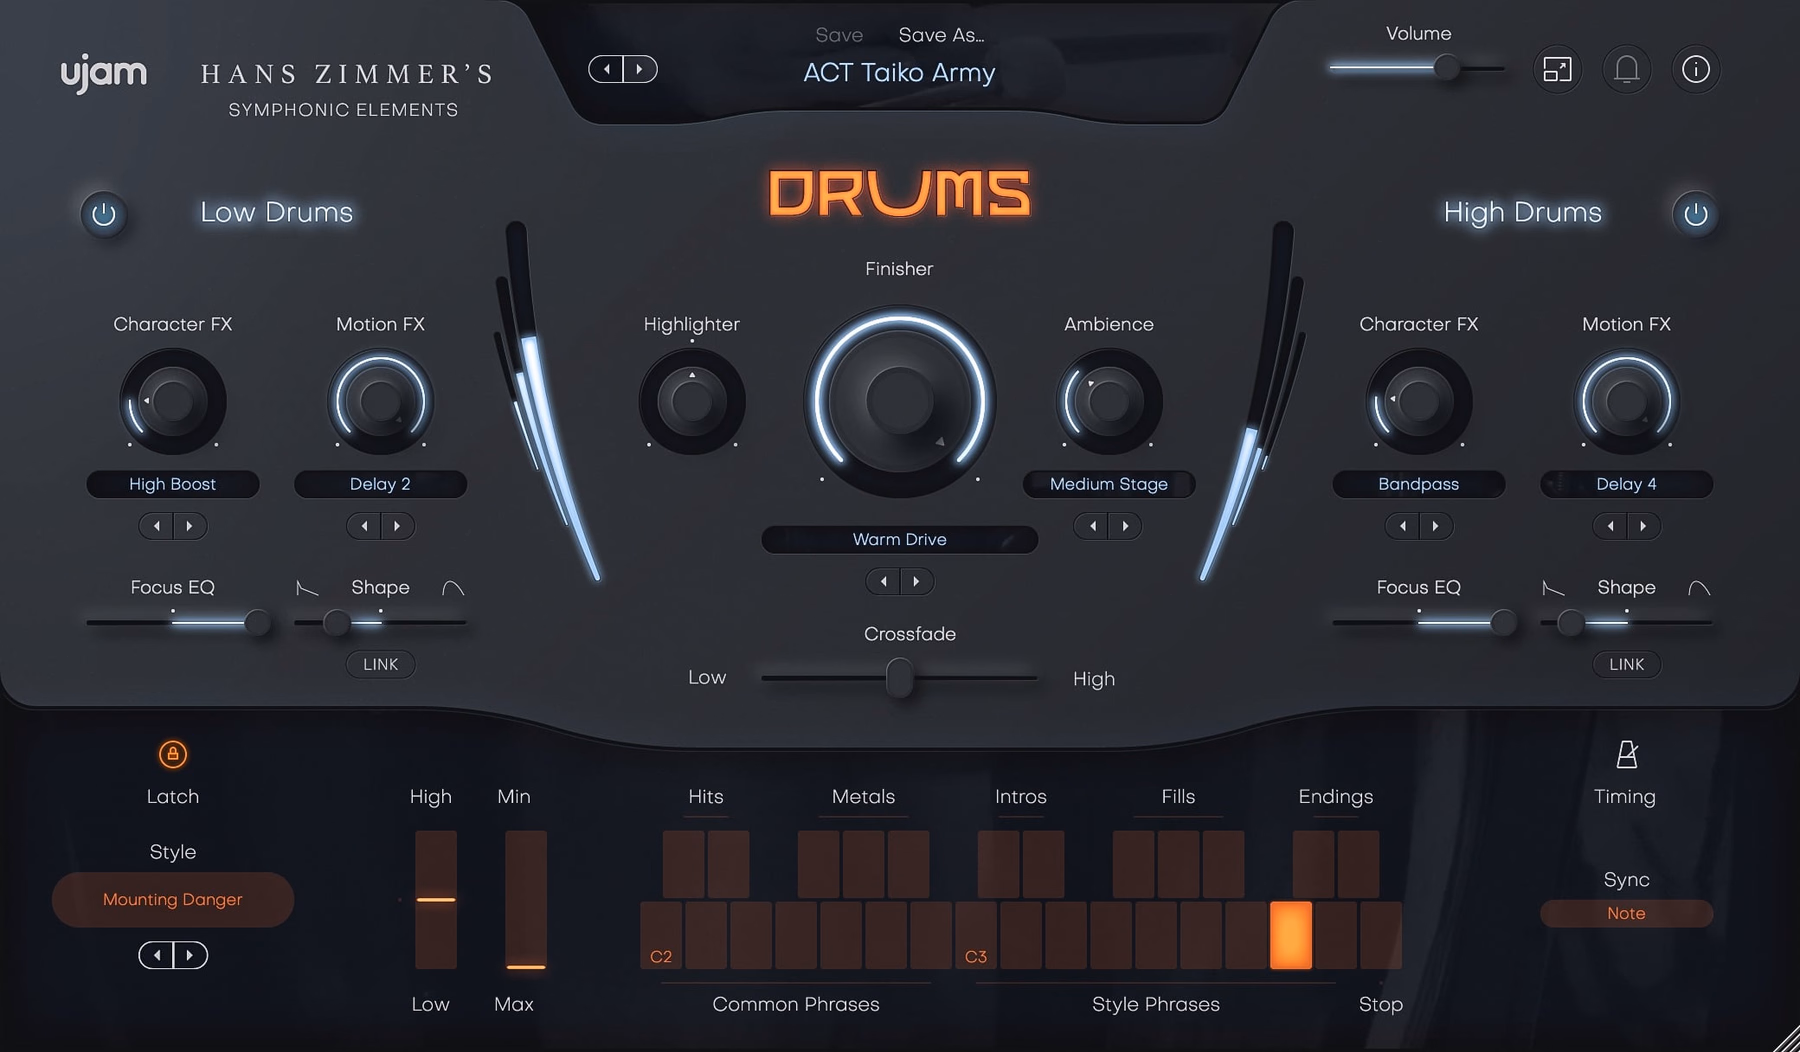
Task: Select previous mode under High Boost
Action: pos(157,526)
